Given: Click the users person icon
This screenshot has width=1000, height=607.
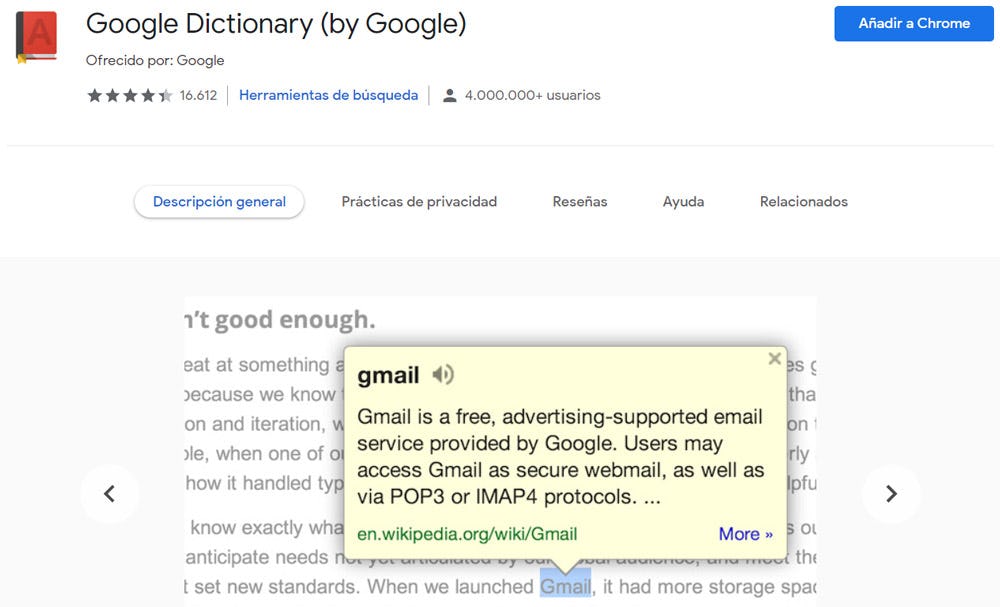Looking at the screenshot, I should pos(450,96).
